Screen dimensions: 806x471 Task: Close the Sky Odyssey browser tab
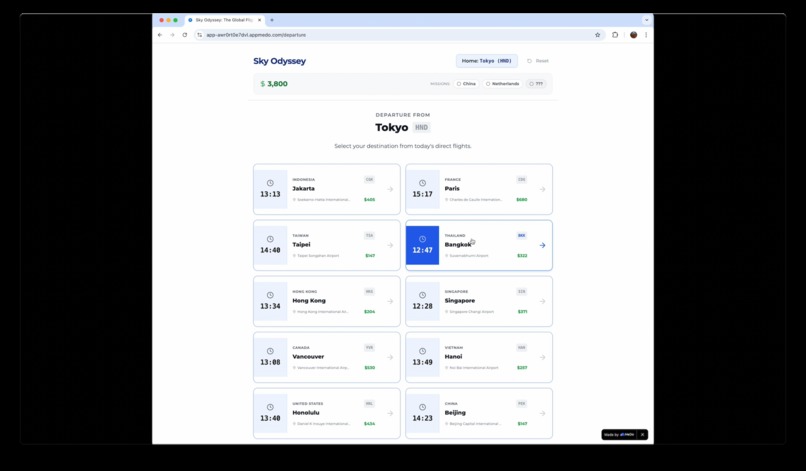(260, 20)
